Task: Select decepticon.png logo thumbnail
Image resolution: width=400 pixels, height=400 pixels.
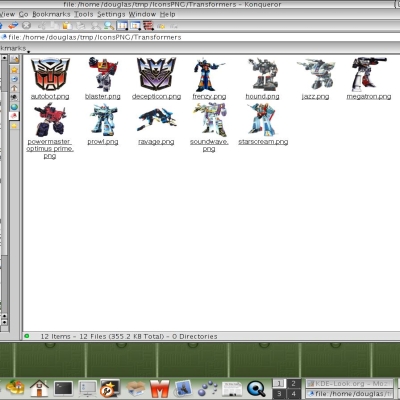Action: click(156, 74)
